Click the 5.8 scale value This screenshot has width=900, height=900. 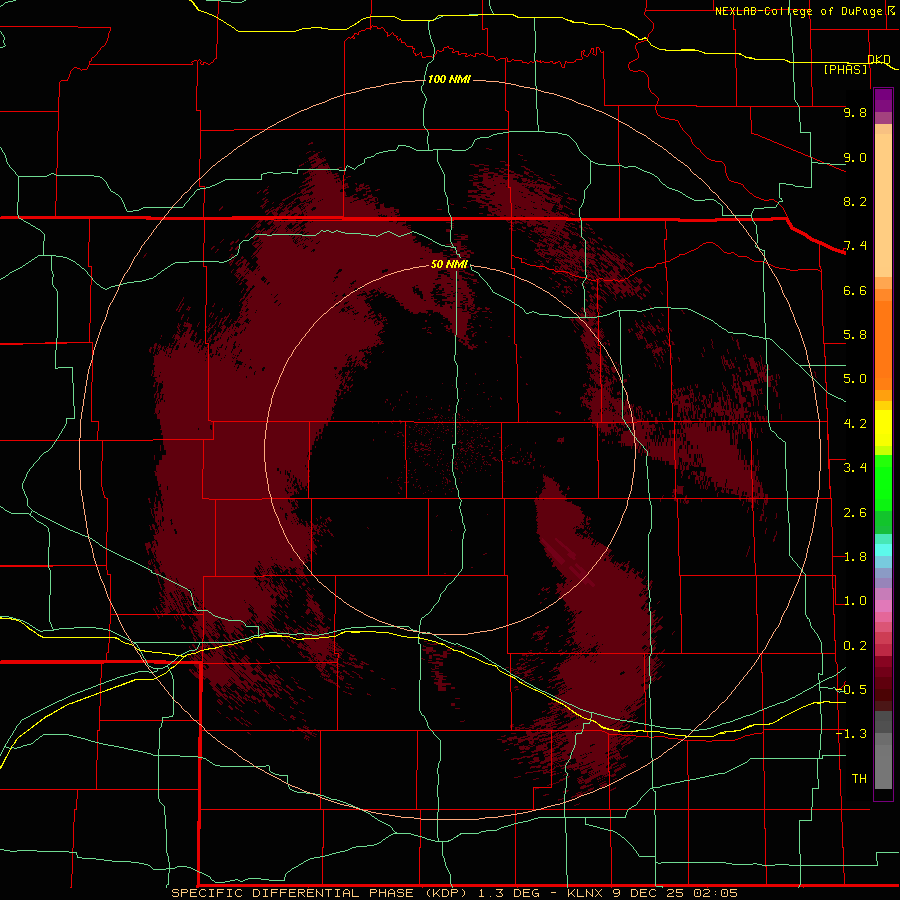click(855, 335)
